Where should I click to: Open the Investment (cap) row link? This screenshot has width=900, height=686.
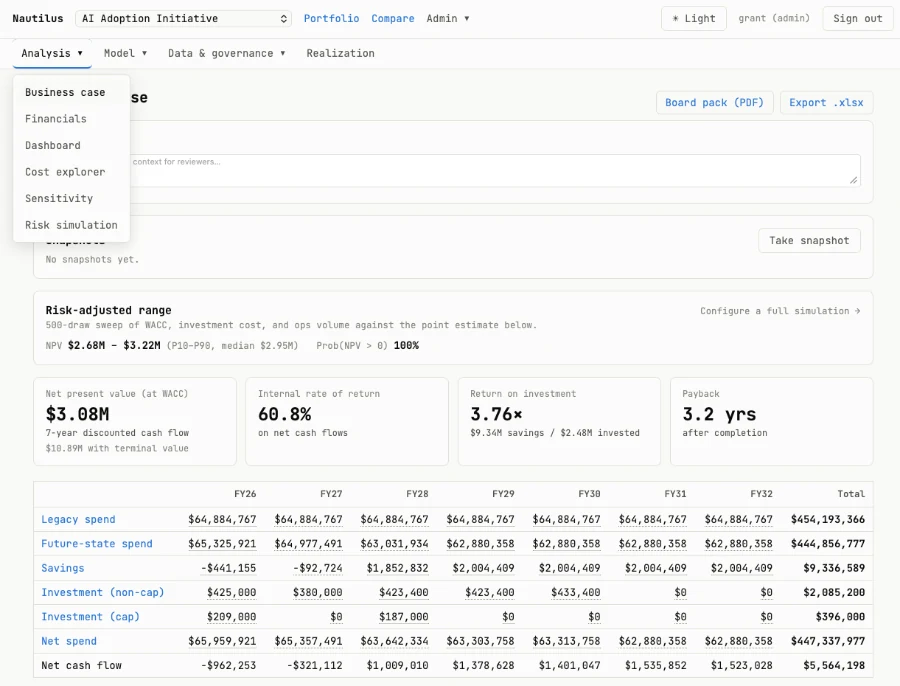click(x=90, y=617)
